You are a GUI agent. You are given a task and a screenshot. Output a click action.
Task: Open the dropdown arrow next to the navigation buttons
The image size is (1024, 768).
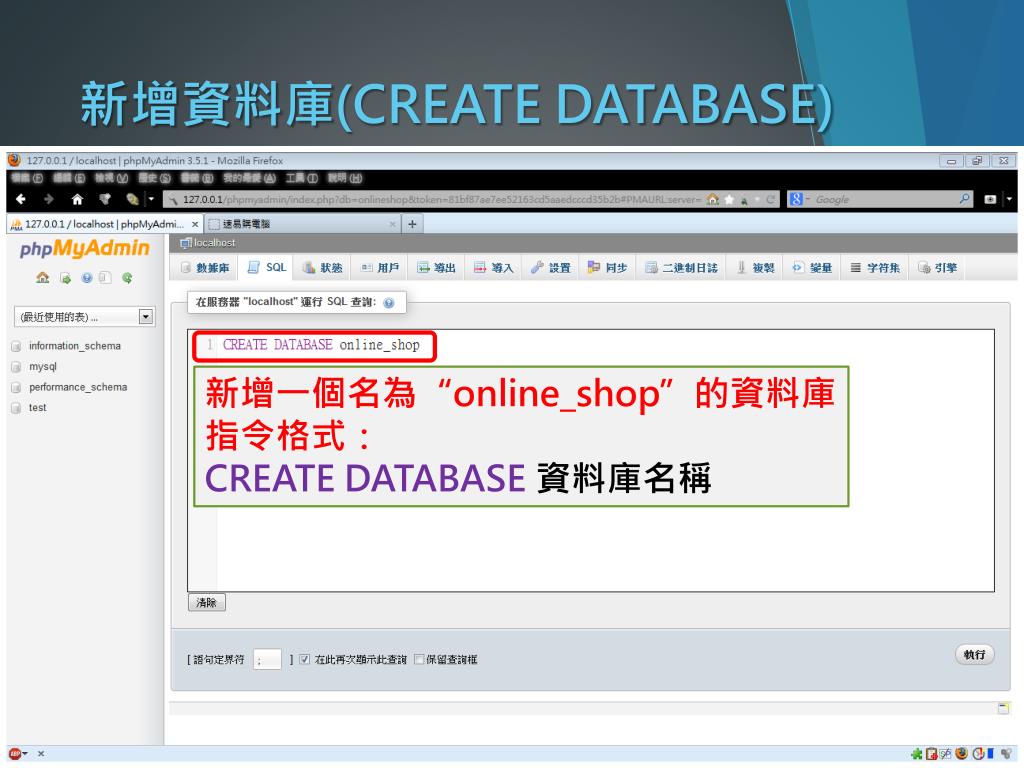[152, 199]
